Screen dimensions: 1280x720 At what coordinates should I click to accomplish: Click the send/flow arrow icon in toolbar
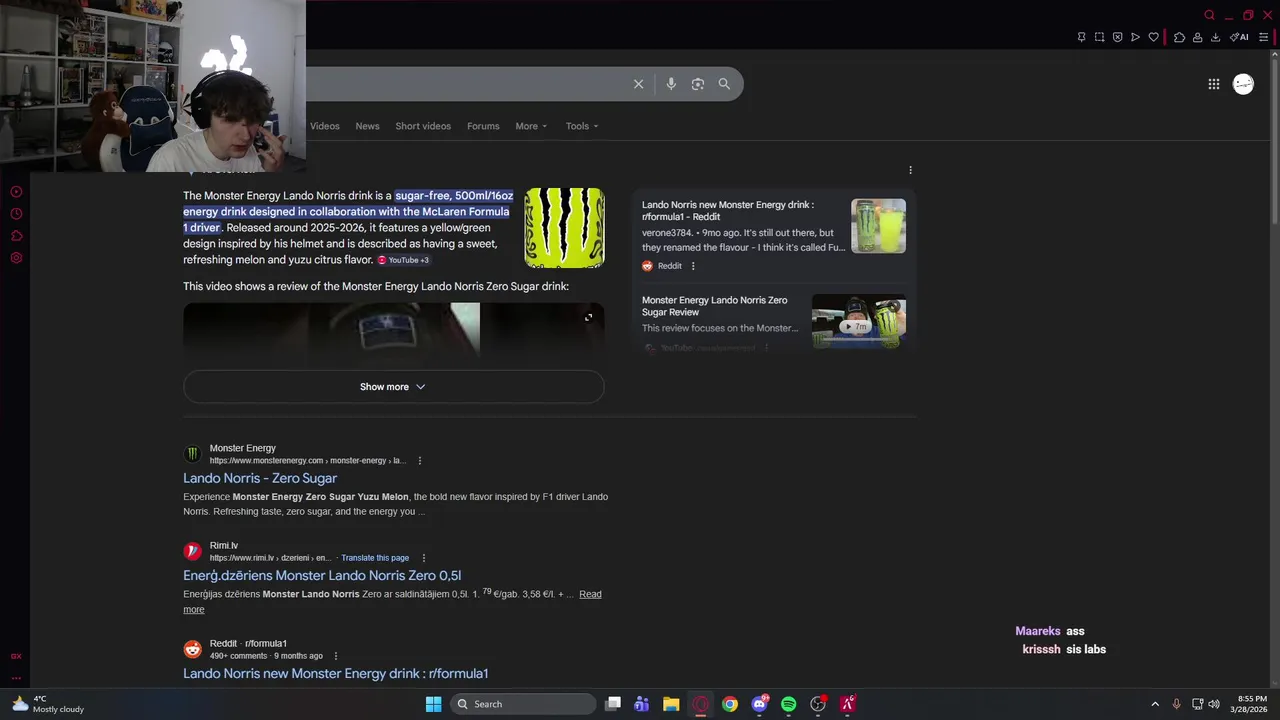tap(1135, 37)
